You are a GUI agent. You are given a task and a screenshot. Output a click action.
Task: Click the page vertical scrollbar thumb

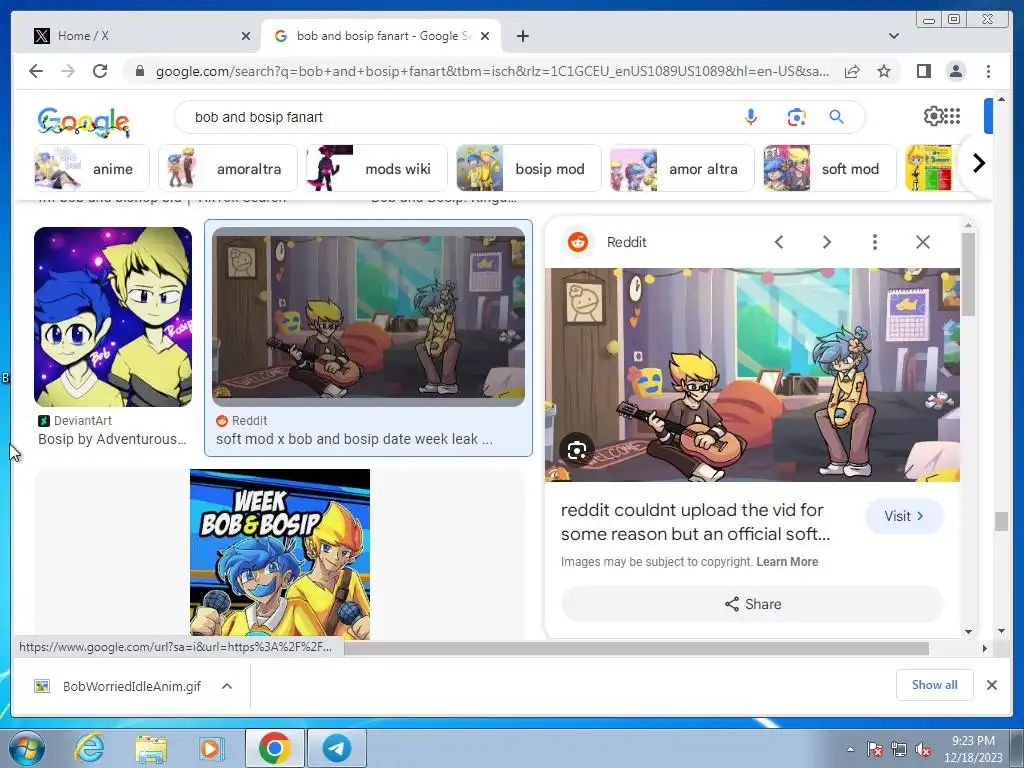tap(1000, 521)
